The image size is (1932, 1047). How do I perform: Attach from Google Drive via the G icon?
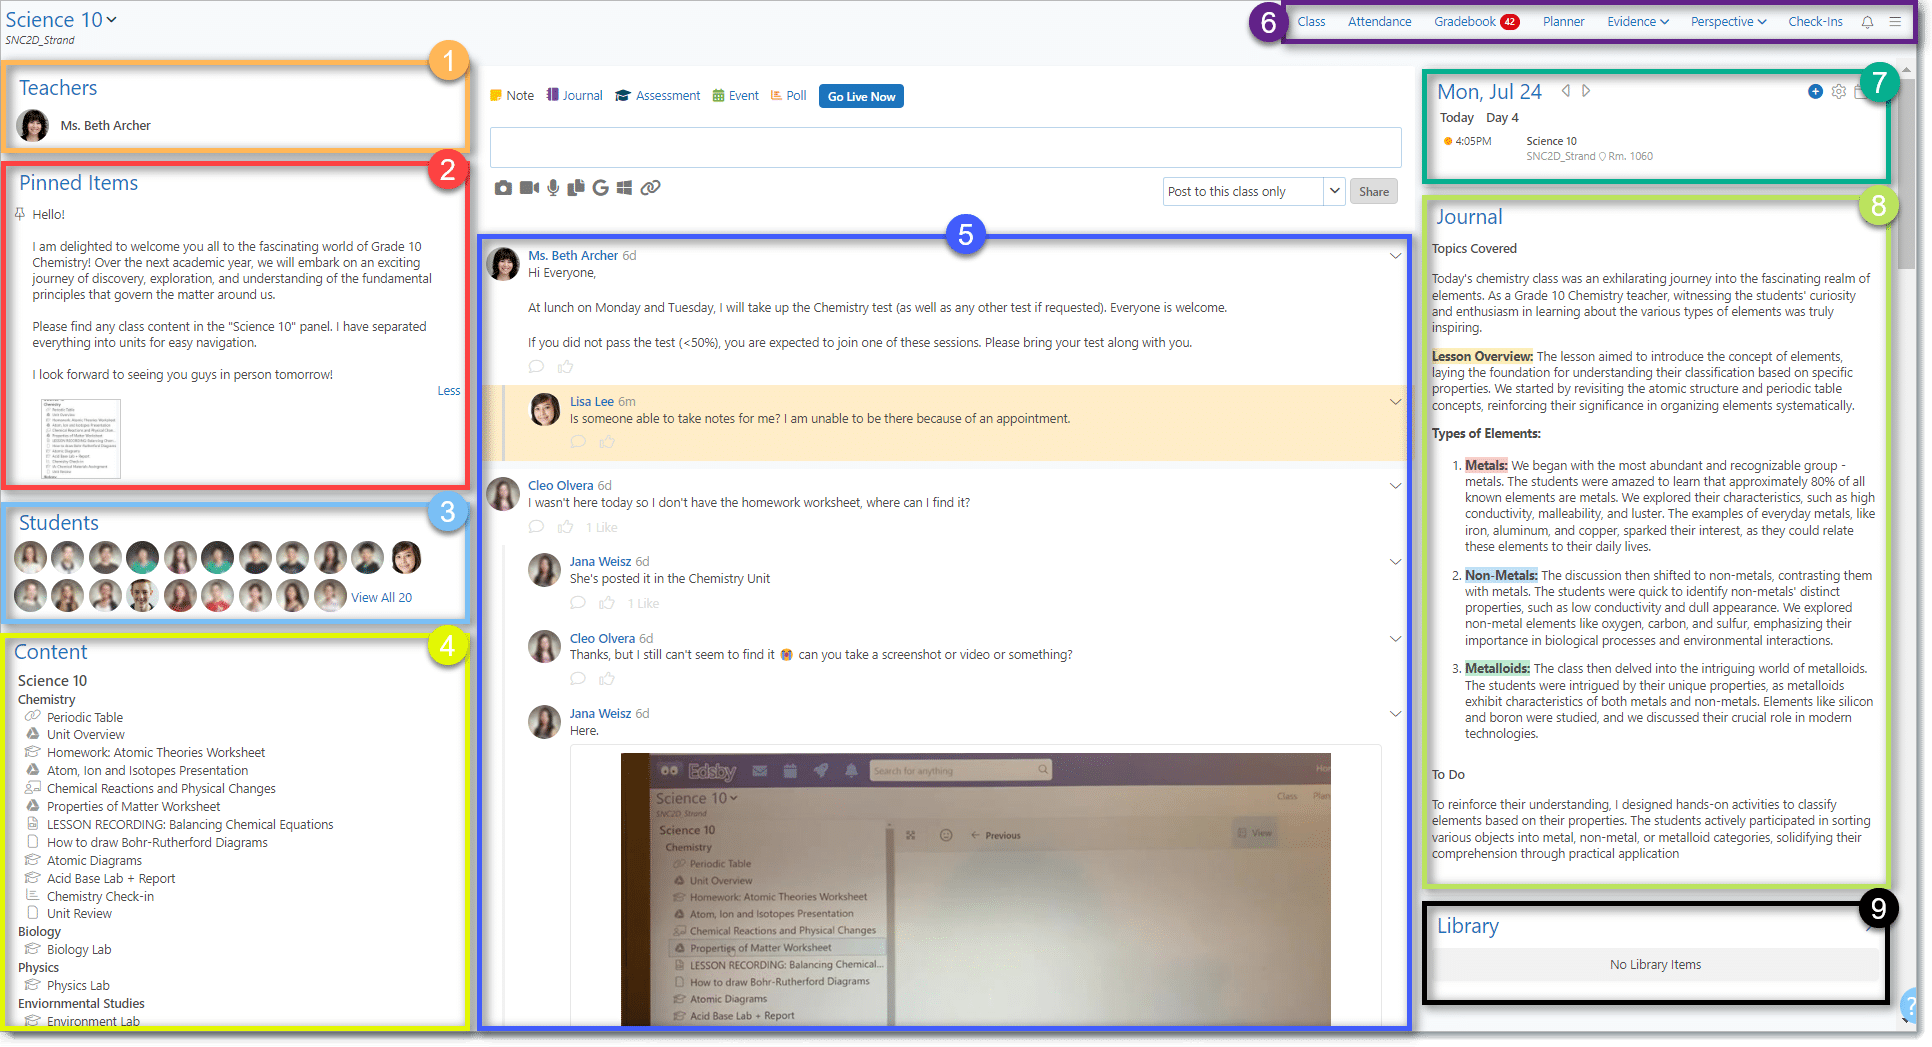(x=600, y=188)
